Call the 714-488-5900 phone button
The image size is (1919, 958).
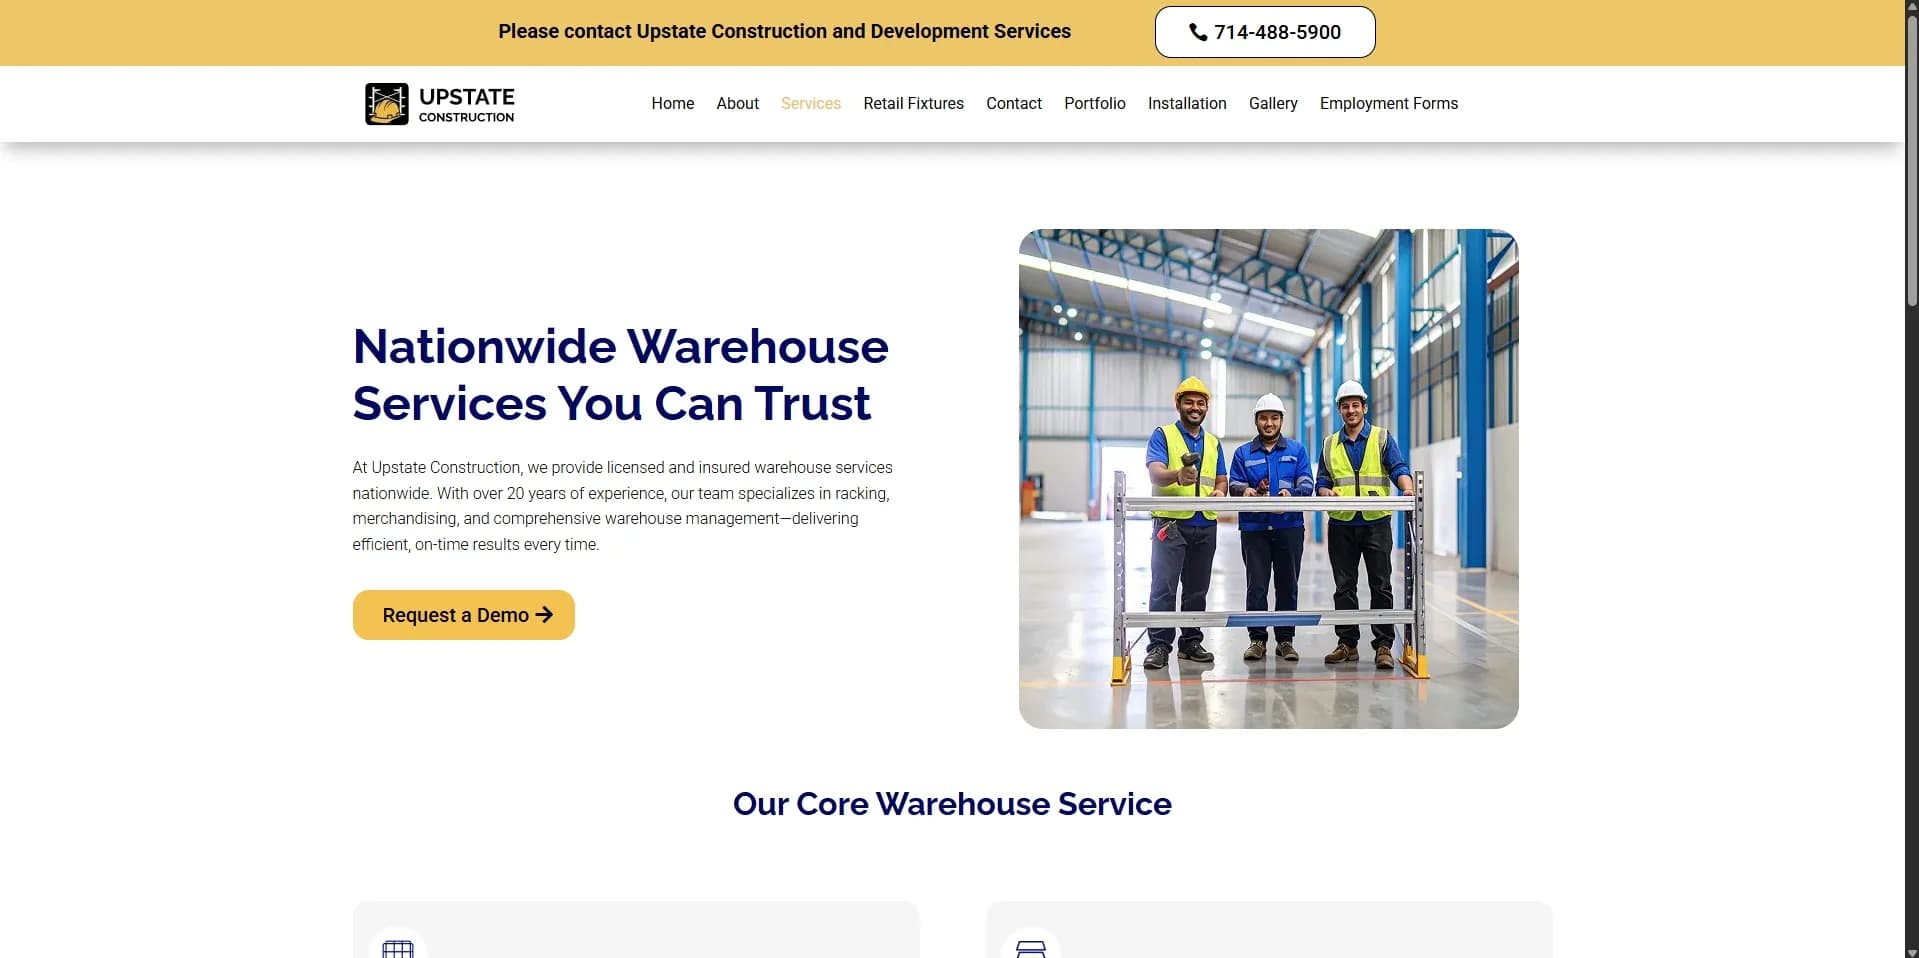pos(1264,32)
